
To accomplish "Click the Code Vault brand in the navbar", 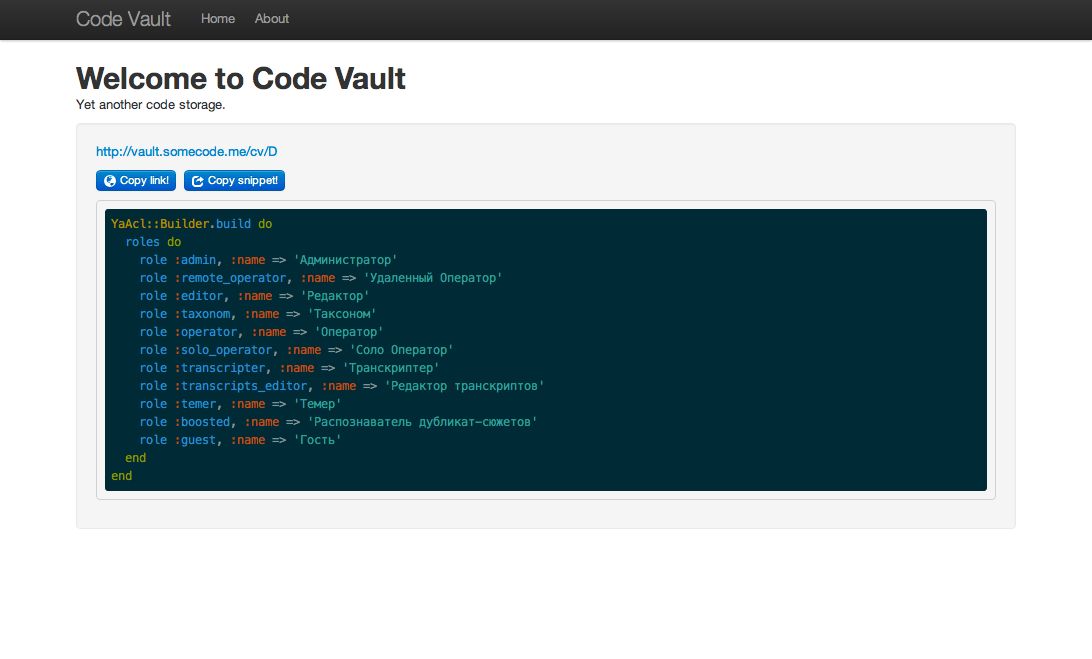I will pyautogui.click(x=122, y=18).
